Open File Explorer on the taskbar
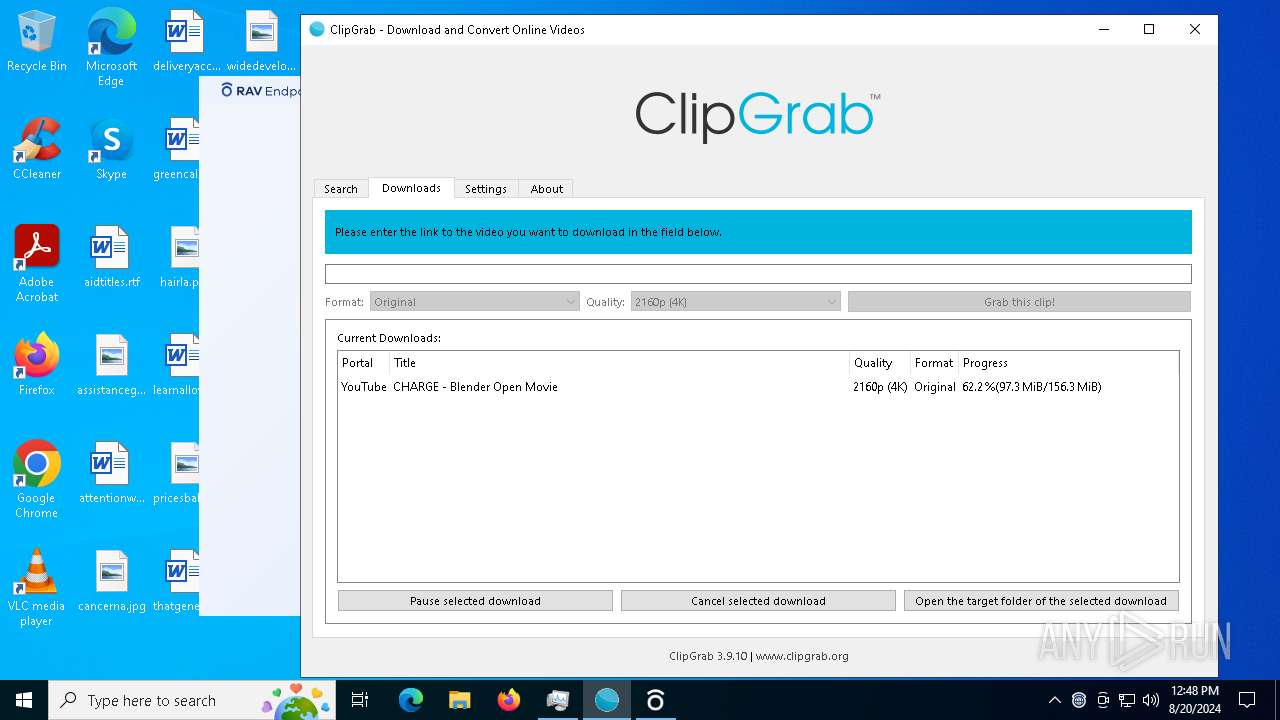This screenshot has width=1280, height=720. pos(460,700)
